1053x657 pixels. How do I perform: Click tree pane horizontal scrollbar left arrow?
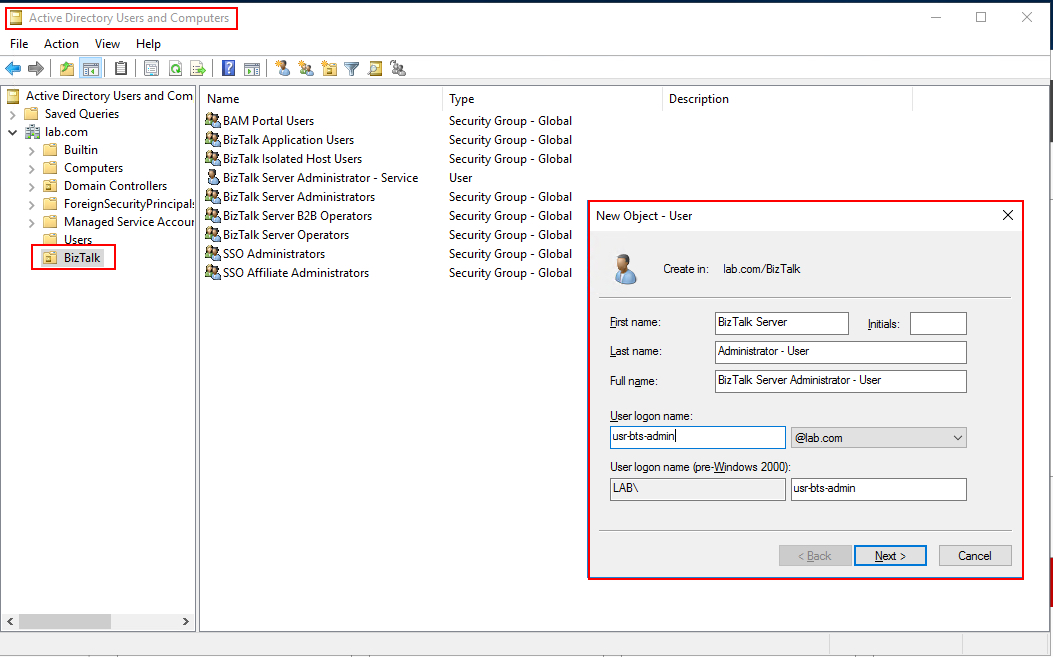[x=10, y=621]
